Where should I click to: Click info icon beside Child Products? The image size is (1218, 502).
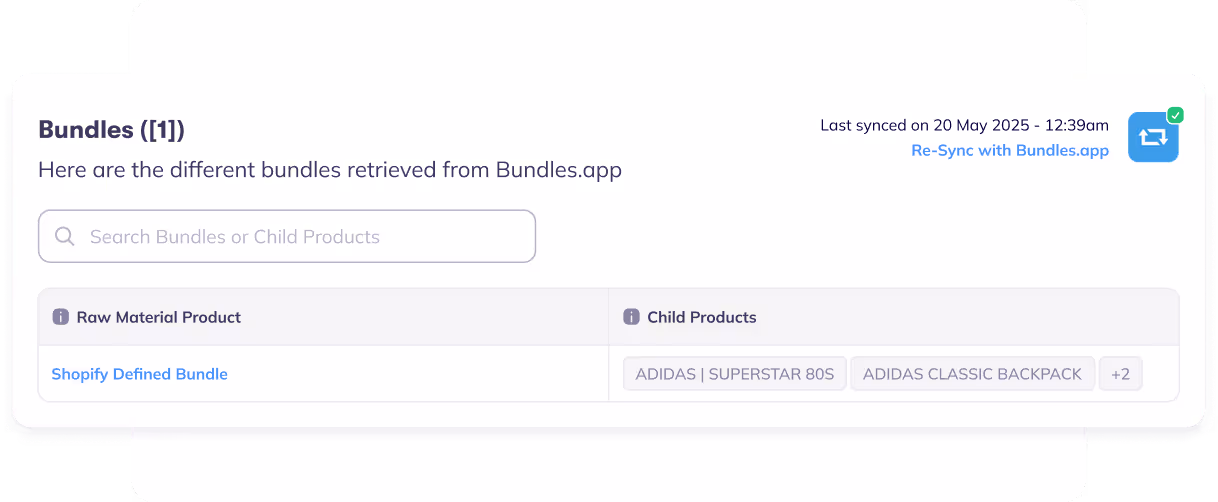click(x=631, y=317)
